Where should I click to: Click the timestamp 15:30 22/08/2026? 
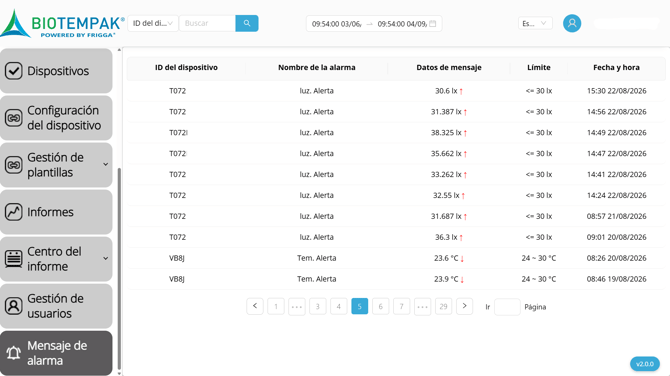(x=616, y=91)
